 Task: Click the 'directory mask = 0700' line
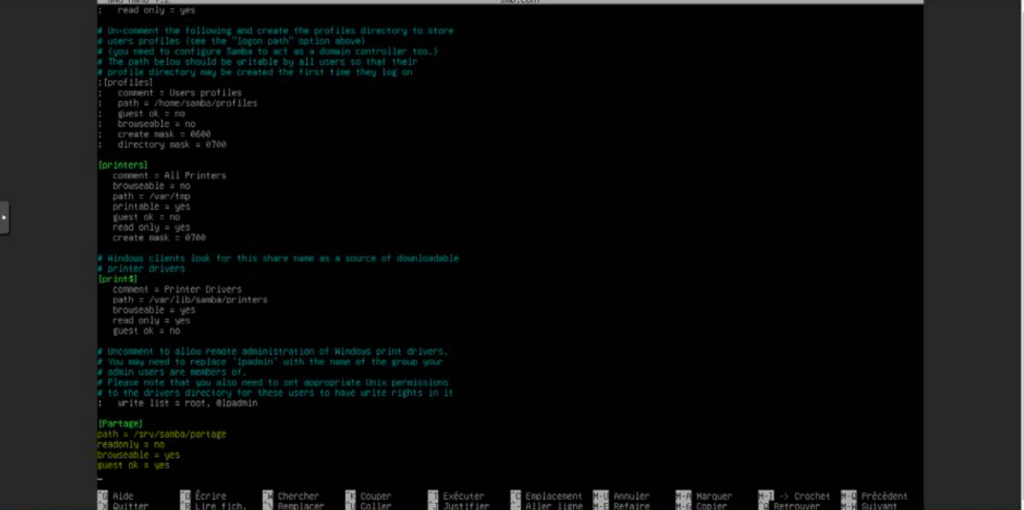coord(172,144)
